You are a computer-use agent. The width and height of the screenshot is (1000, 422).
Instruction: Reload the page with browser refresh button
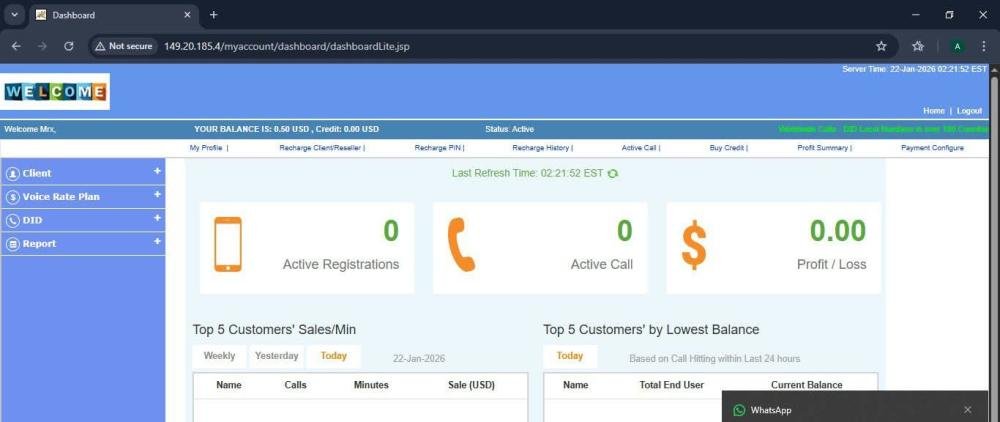(x=69, y=46)
